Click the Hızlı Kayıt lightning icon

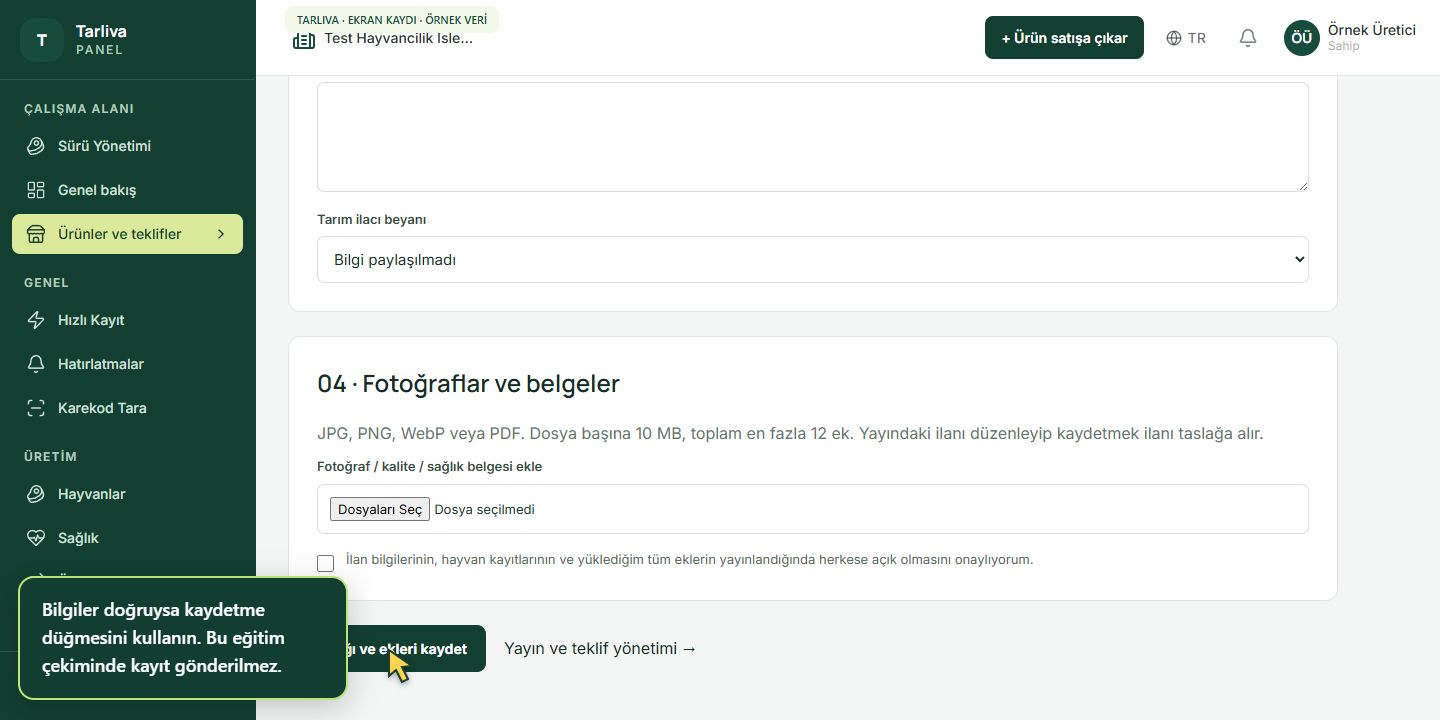click(36, 320)
